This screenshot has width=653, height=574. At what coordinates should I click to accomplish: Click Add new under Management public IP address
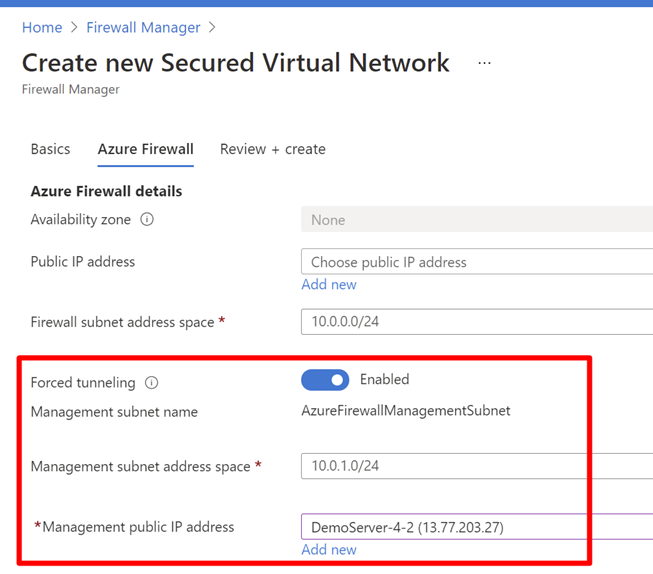click(x=329, y=550)
